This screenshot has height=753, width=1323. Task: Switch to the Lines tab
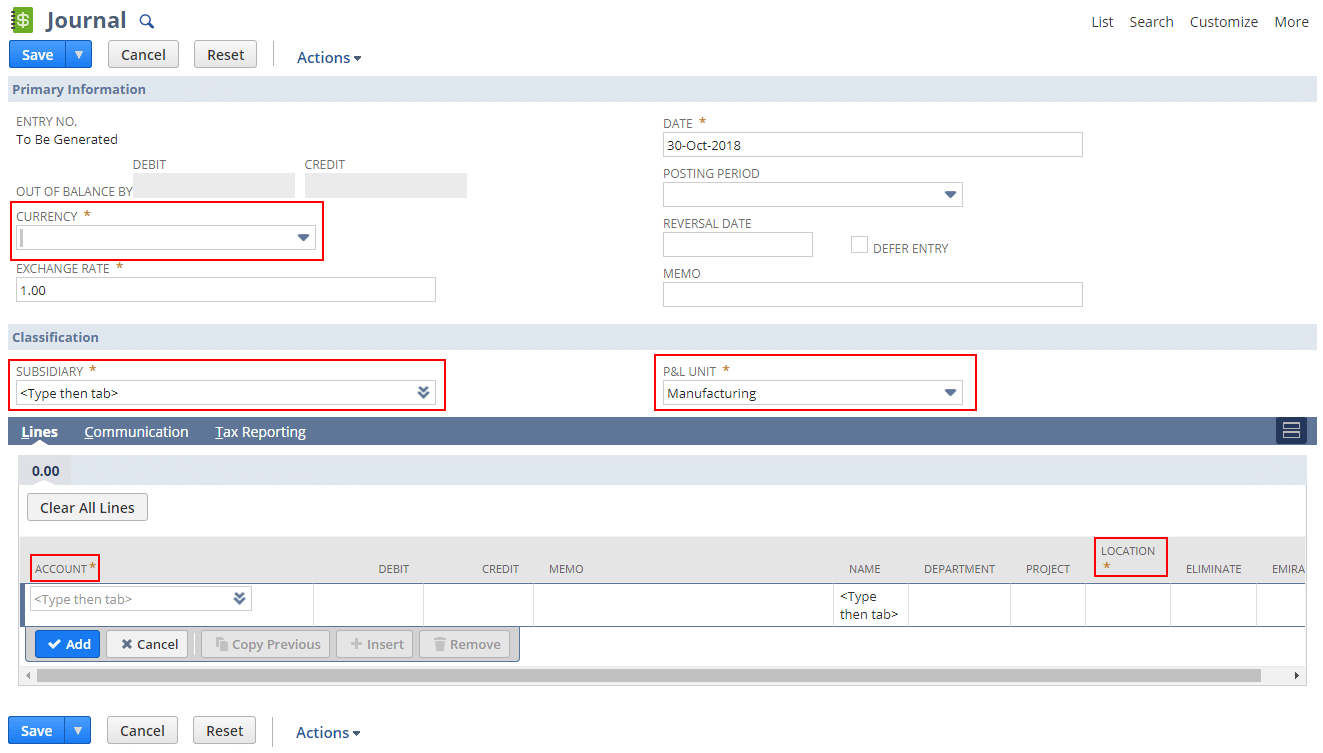click(x=40, y=432)
